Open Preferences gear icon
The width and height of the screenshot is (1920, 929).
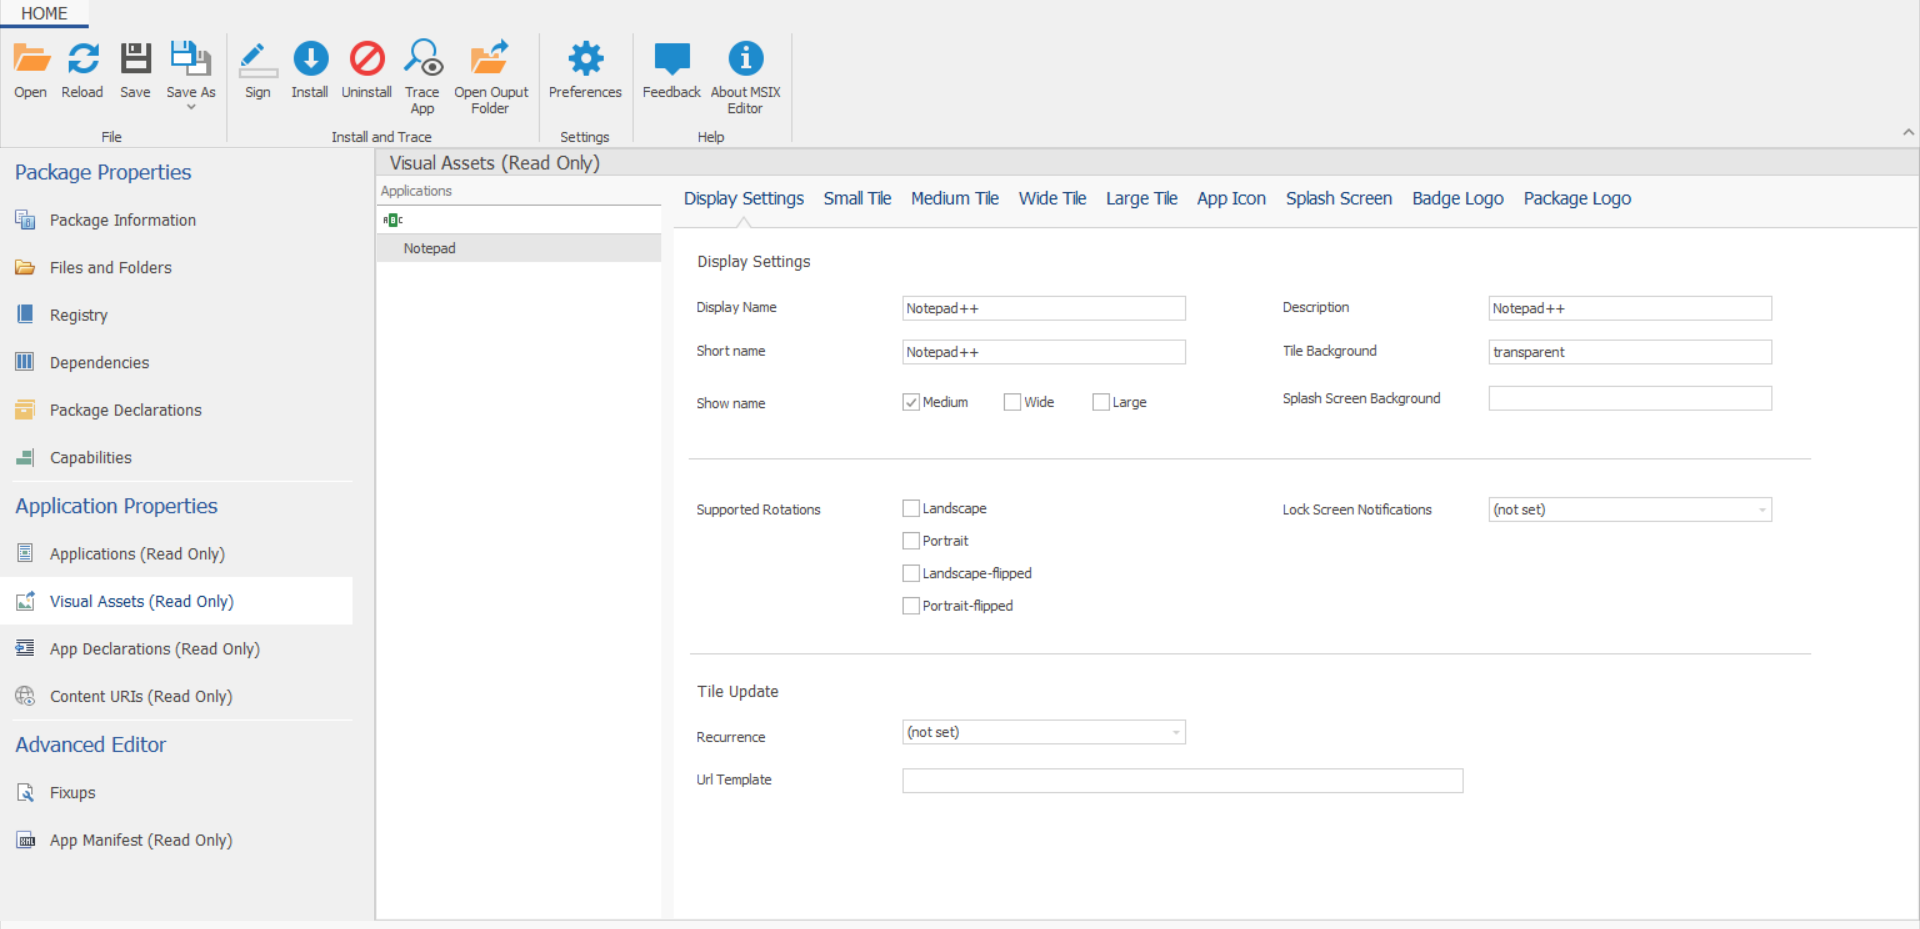[x=585, y=58]
